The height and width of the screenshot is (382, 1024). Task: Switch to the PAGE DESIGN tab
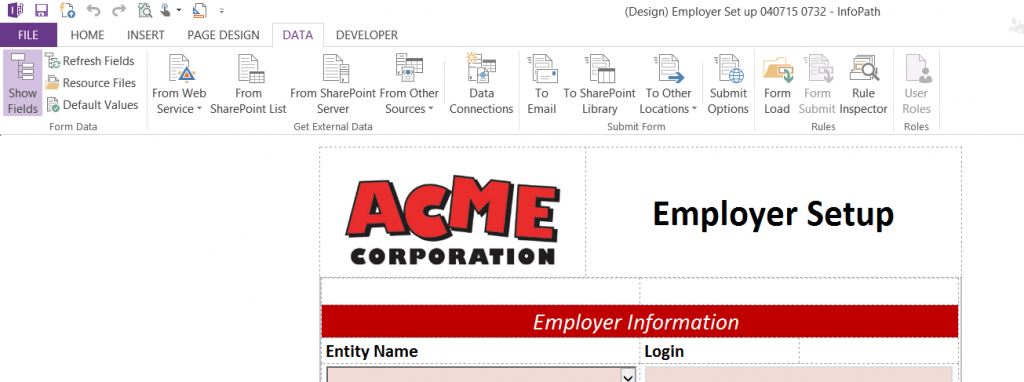pos(223,35)
